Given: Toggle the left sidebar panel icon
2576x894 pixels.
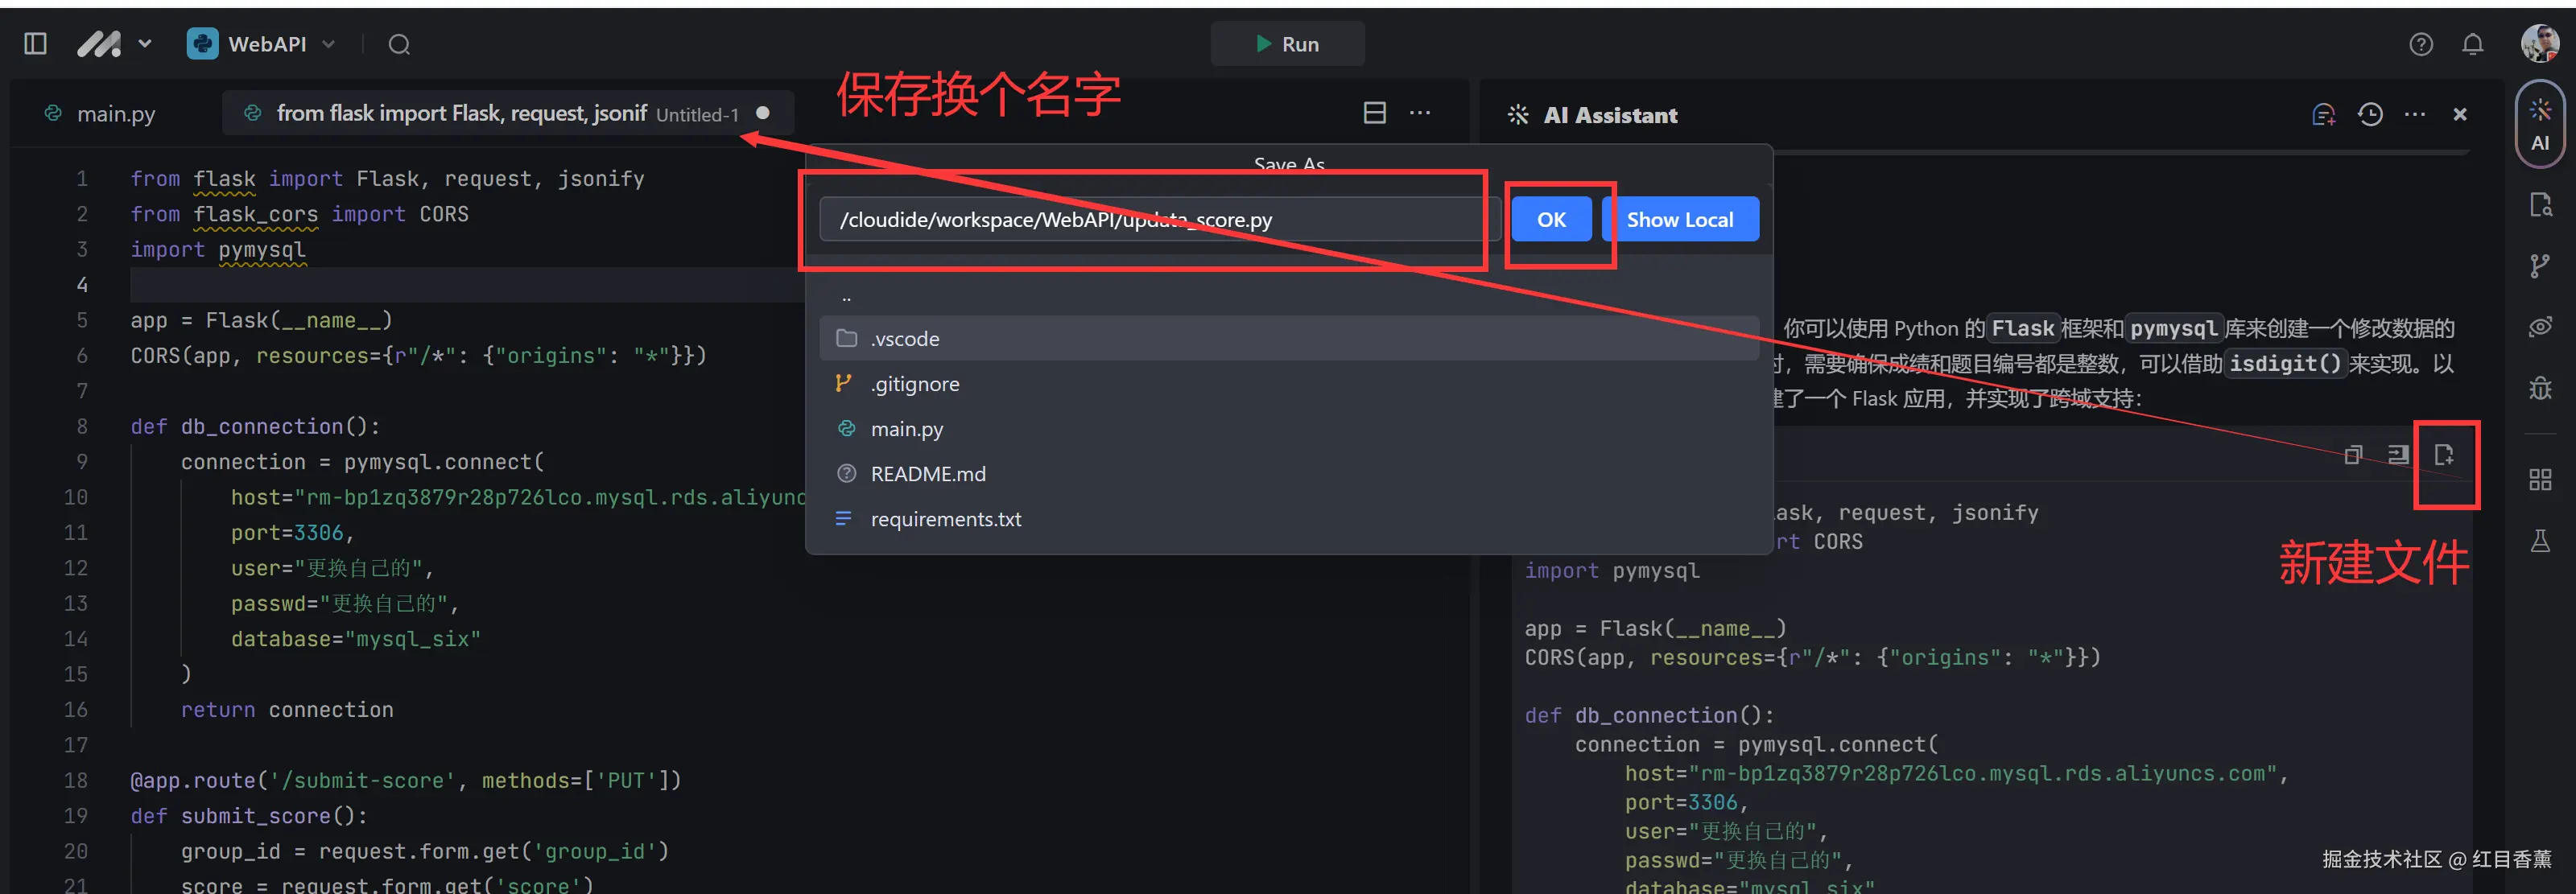Looking at the screenshot, I should pos(35,44).
